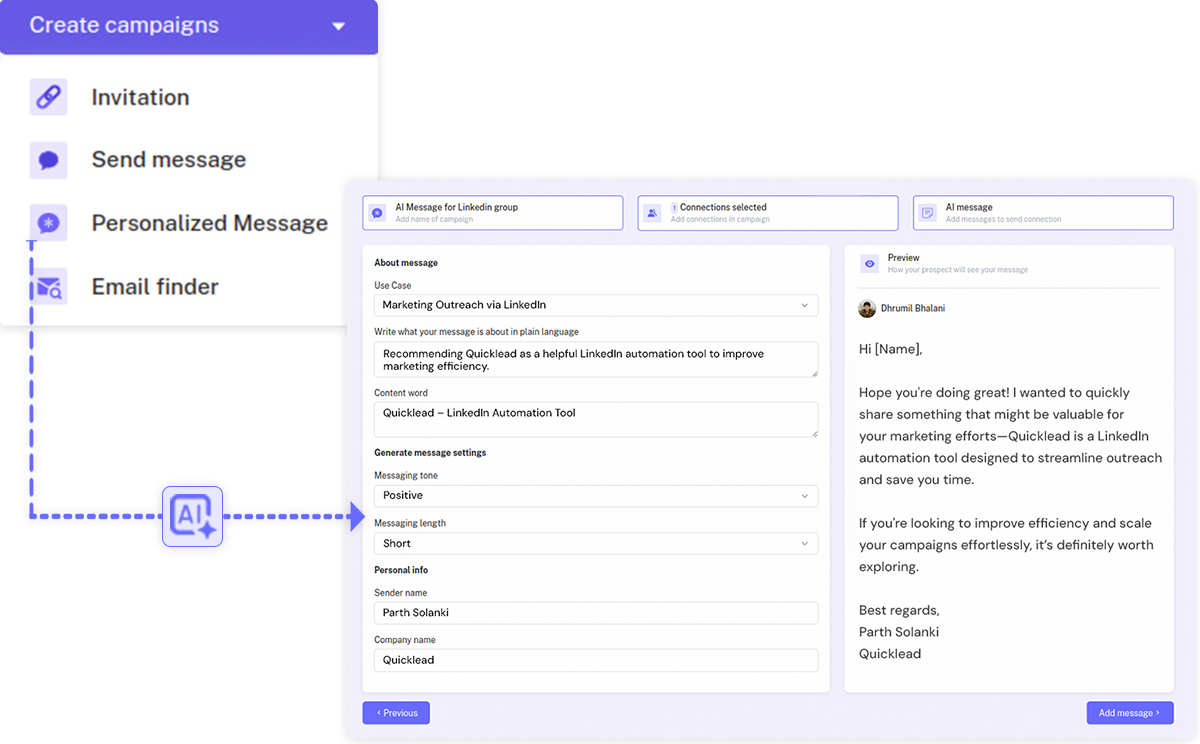This screenshot has height=744, width=1200.
Task: Click the plain language message textarea
Action: tap(596, 360)
